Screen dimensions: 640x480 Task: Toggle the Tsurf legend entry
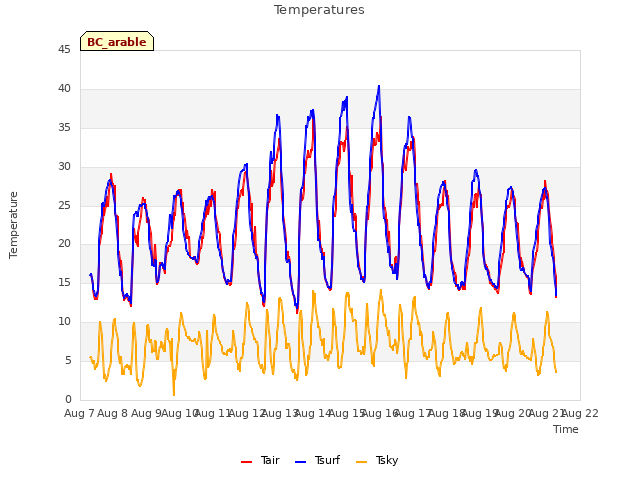point(317,460)
